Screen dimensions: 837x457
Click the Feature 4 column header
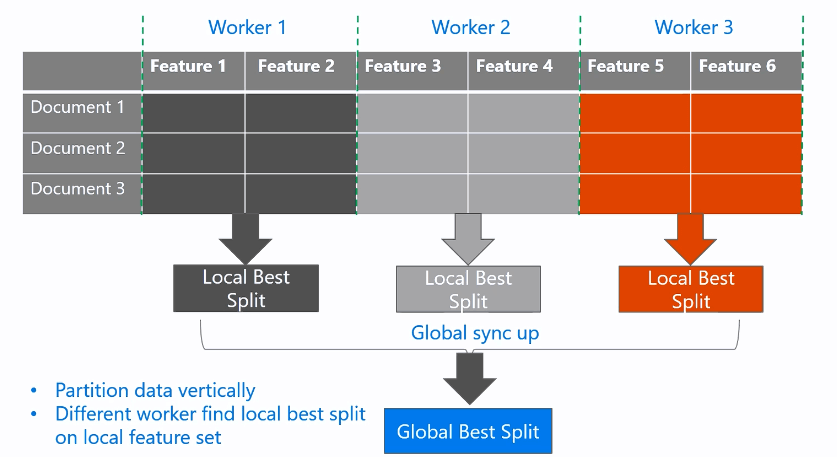[524, 71]
